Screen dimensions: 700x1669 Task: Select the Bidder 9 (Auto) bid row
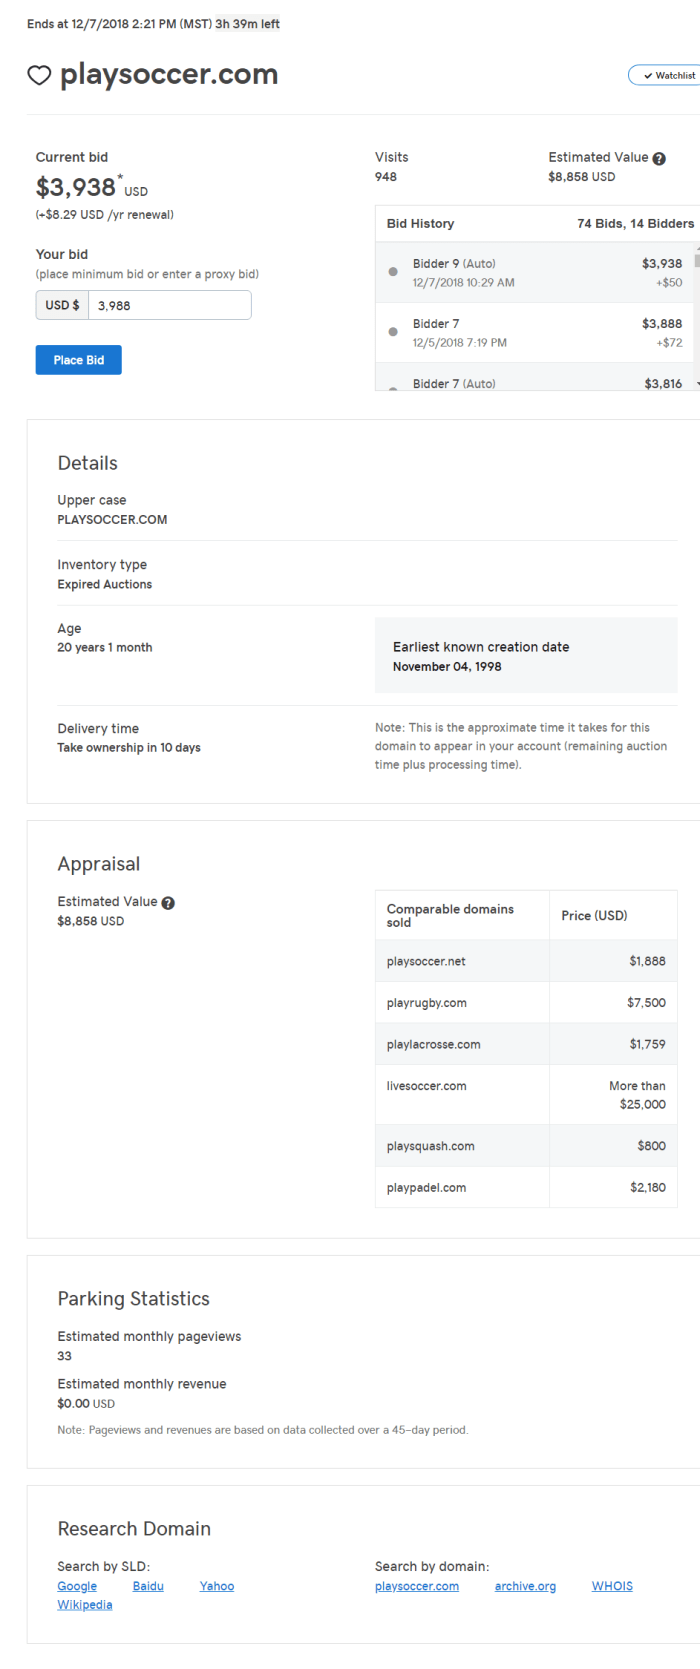point(535,273)
